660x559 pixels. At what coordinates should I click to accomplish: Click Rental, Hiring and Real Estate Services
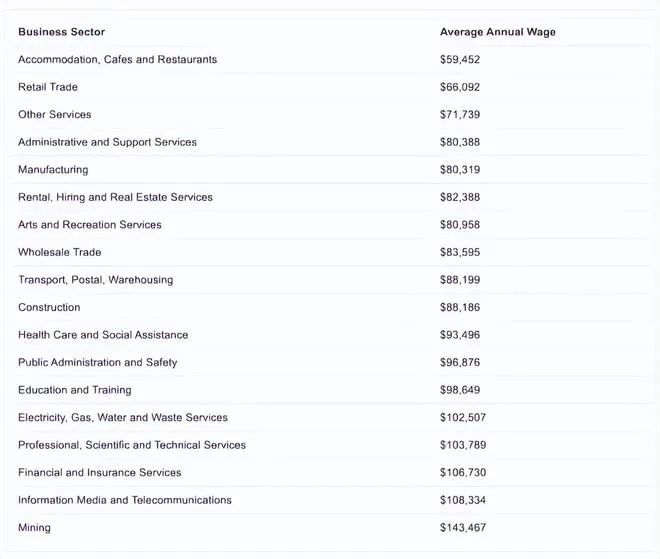(x=115, y=197)
